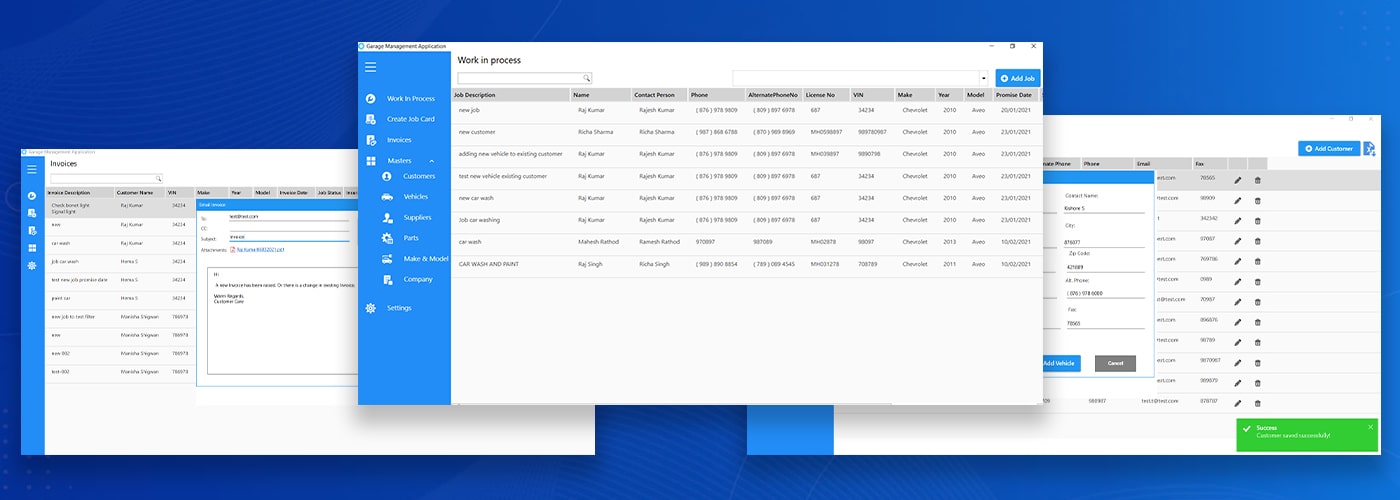Click the Settings gear icon in sidebar
This screenshot has width=1400, height=500.
371,308
